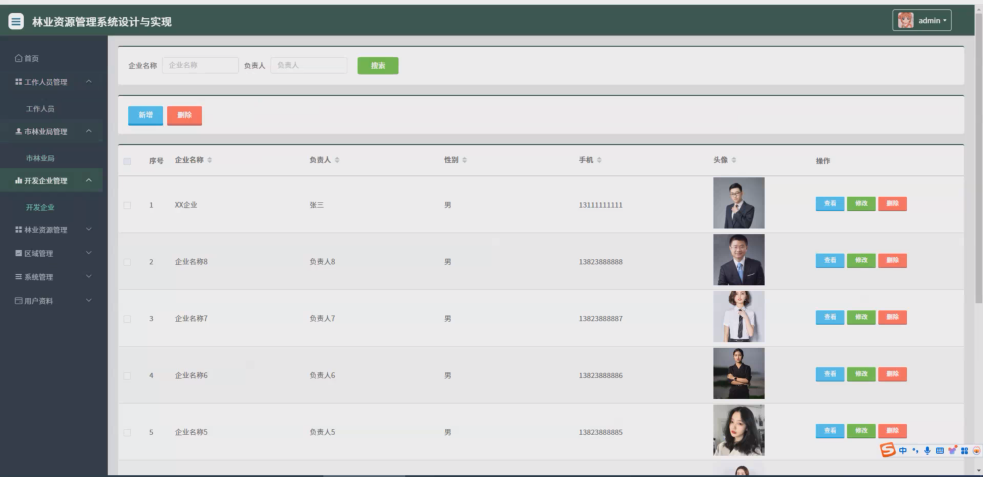Viewport: 983px width, 477px height.
Task: Delete the 企业名称6 row
Action: pyautogui.click(x=893, y=374)
